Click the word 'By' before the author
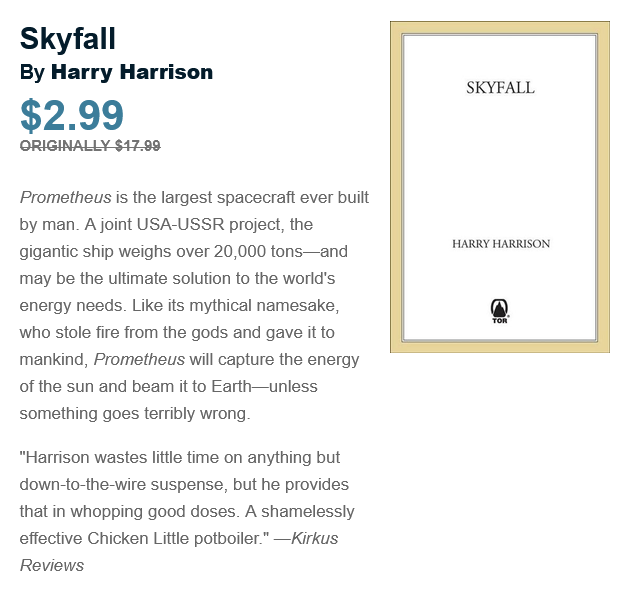 (32, 73)
